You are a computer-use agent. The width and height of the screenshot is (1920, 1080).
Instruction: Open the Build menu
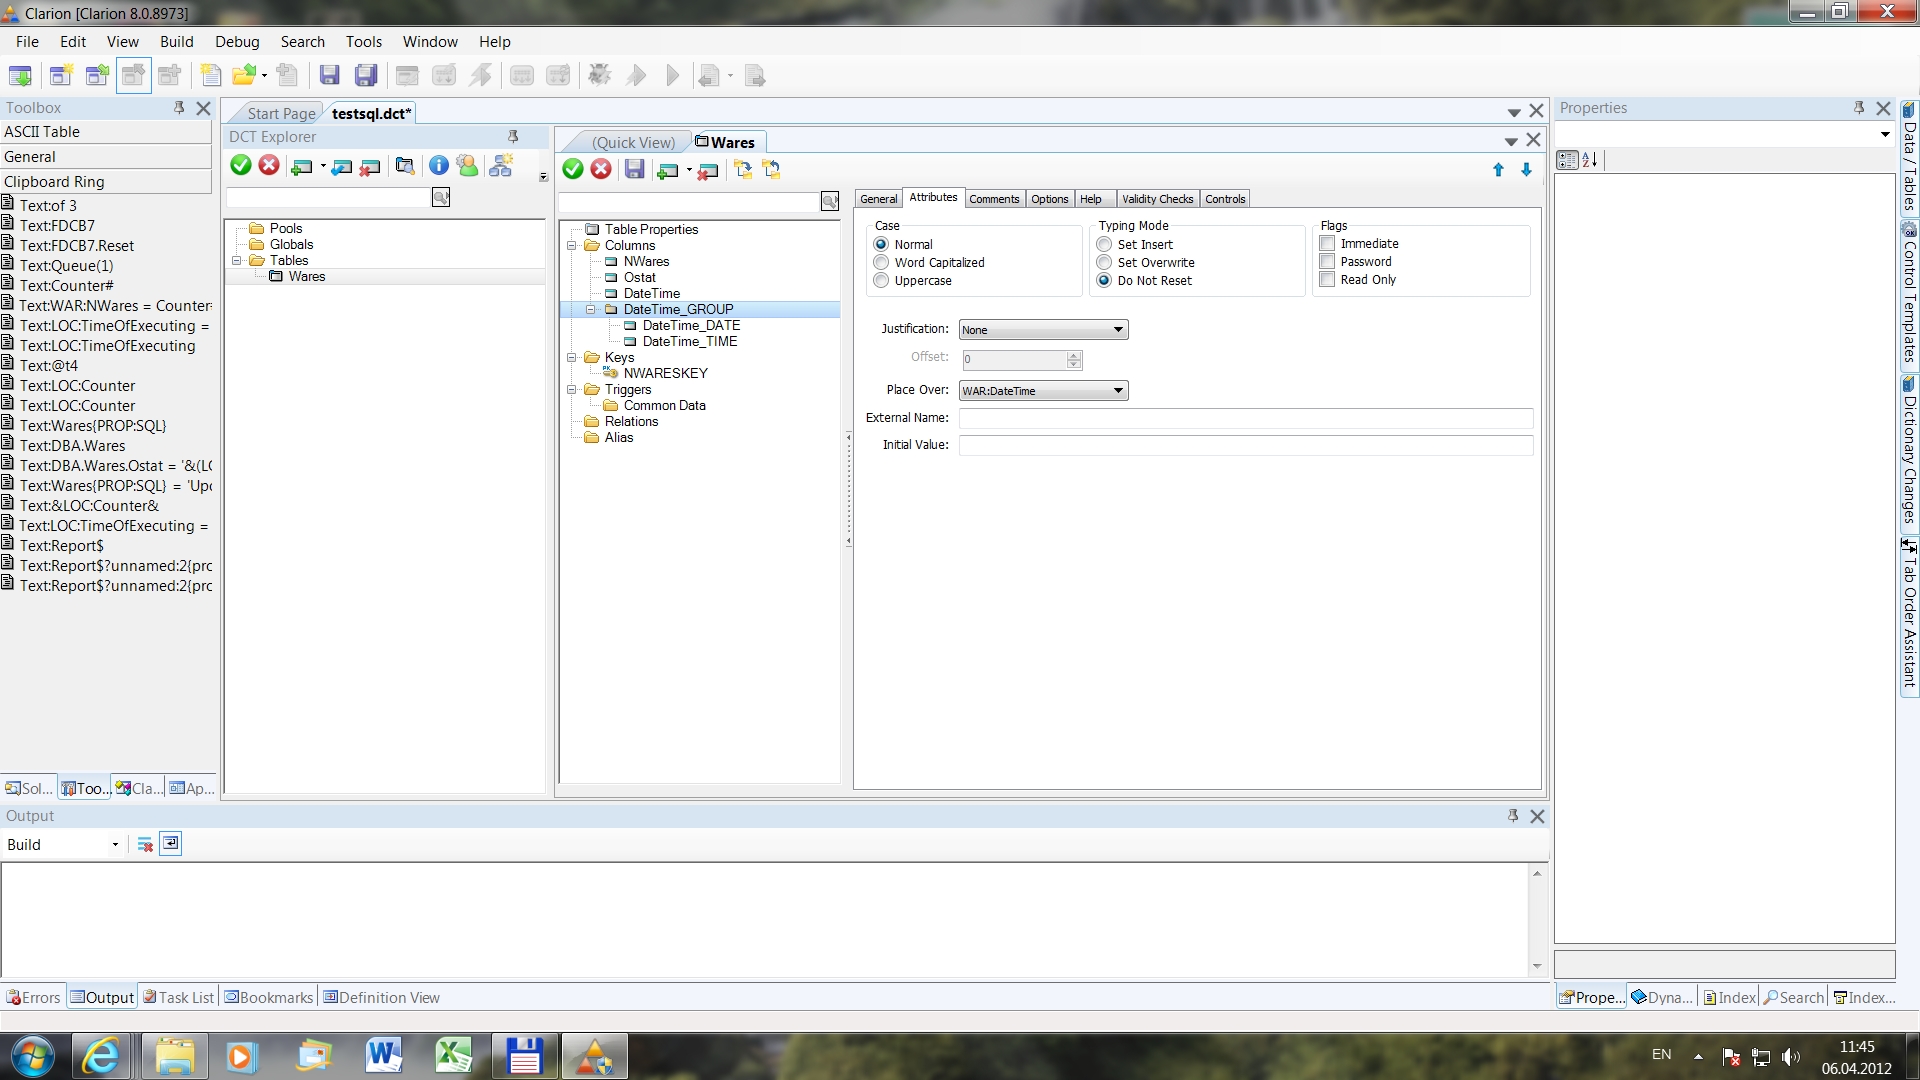pyautogui.click(x=176, y=42)
